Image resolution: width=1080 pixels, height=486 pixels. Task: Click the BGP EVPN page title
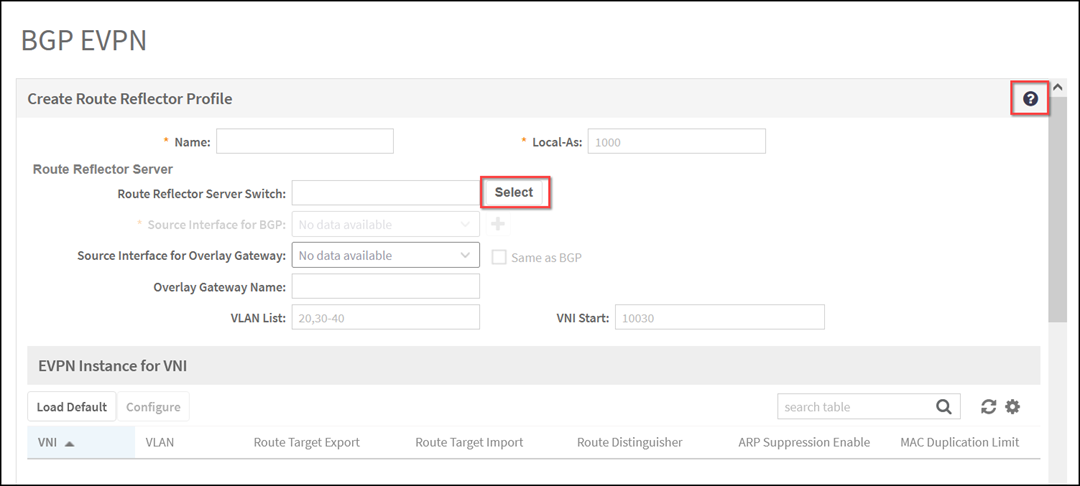click(x=83, y=40)
